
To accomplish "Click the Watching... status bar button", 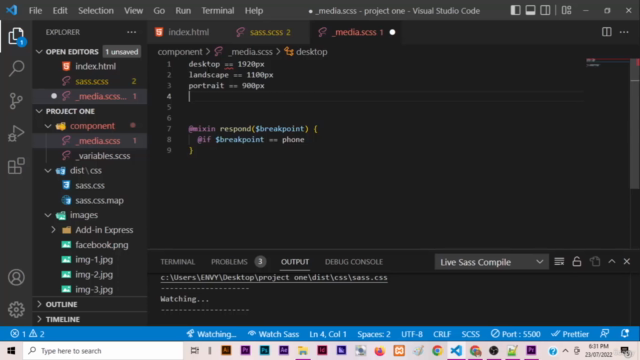I will (211, 334).
